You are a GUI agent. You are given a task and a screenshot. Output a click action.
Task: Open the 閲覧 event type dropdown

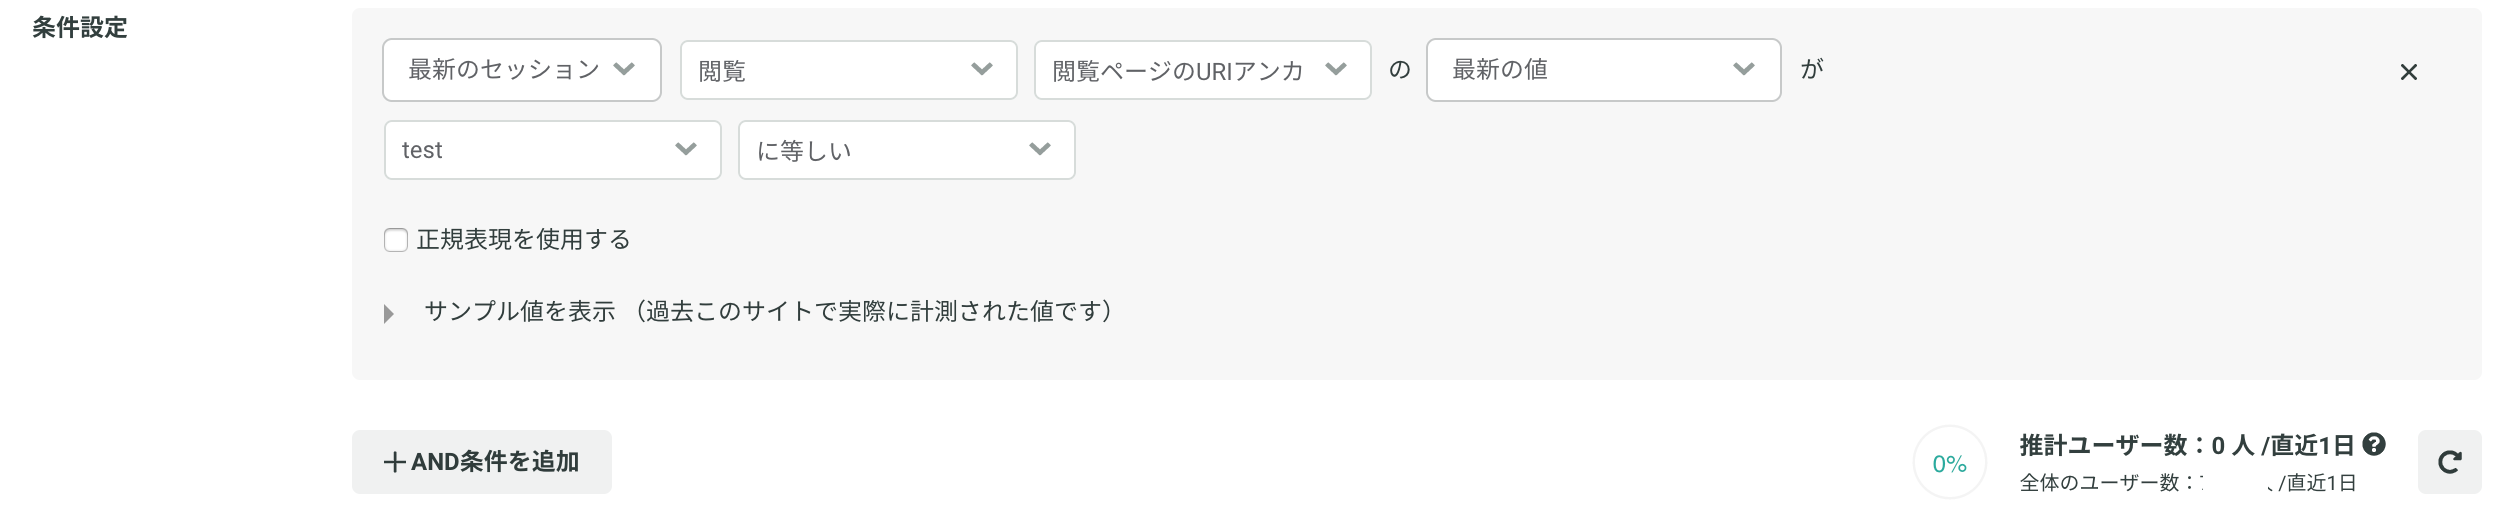click(848, 70)
